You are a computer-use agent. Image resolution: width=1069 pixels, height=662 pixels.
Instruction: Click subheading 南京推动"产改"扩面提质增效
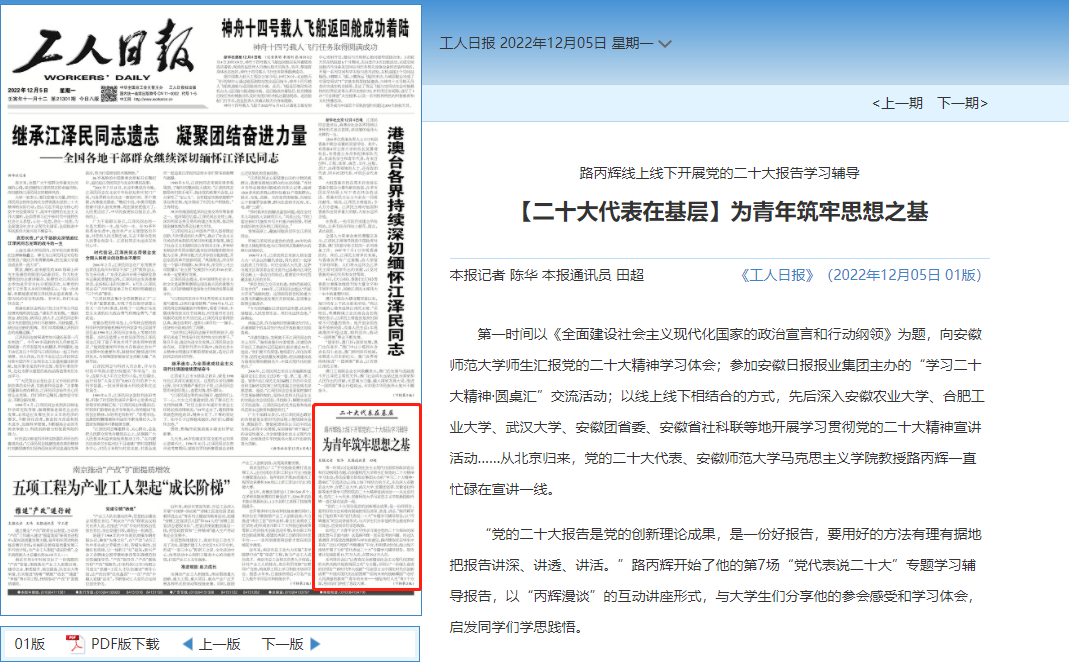pyautogui.click(x=121, y=469)
